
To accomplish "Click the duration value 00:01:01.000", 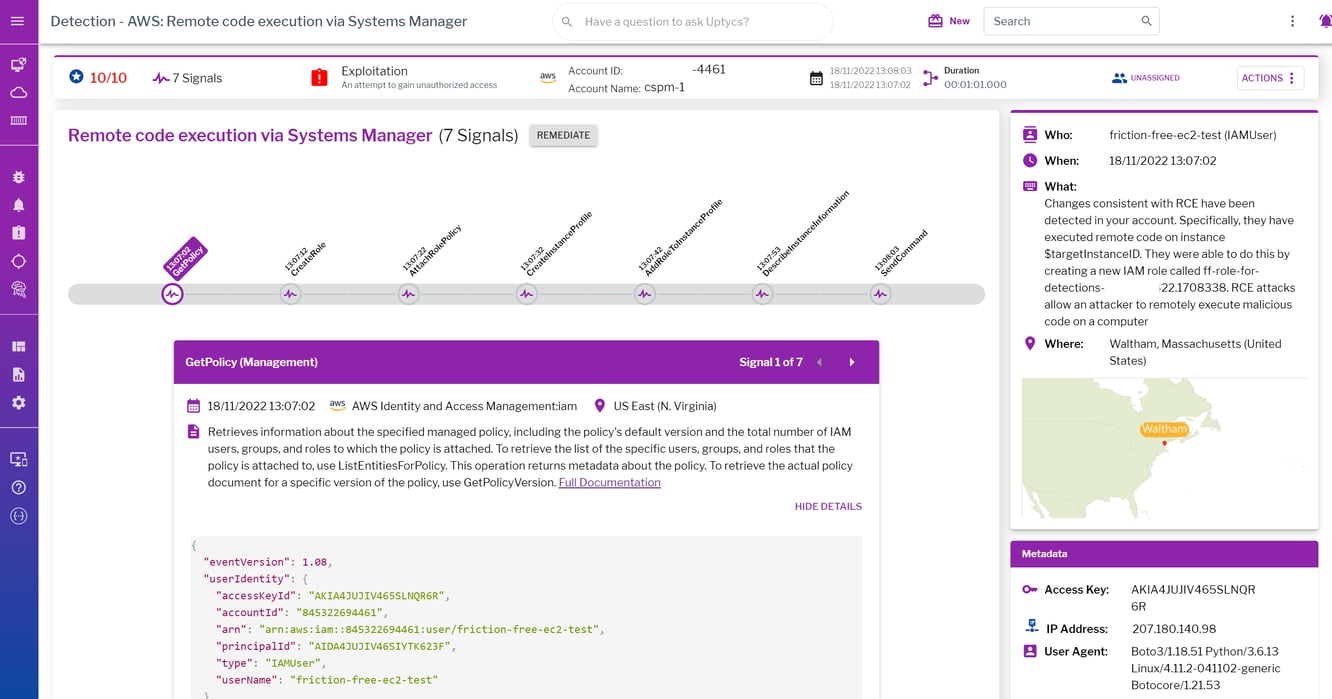I will pyautogui.click(x=975, y=85).
